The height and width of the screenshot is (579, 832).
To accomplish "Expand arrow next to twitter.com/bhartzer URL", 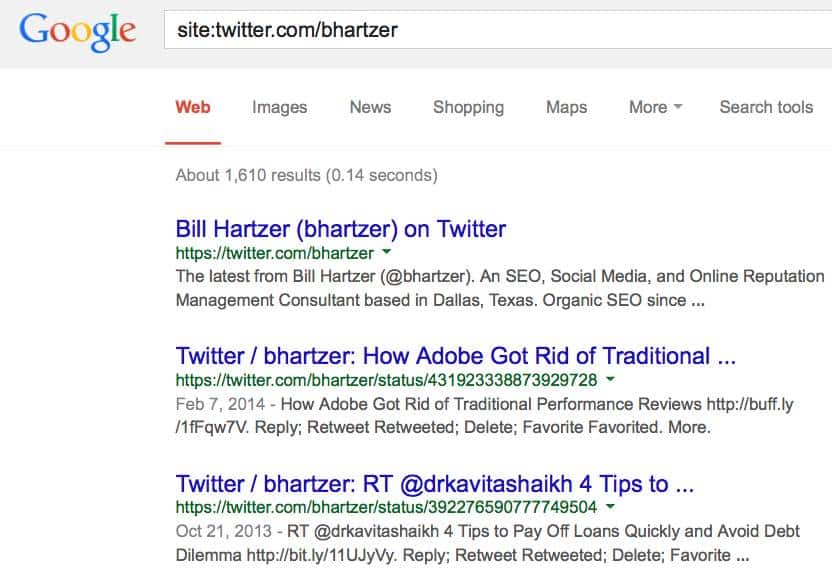I will [x=386, y=252].
